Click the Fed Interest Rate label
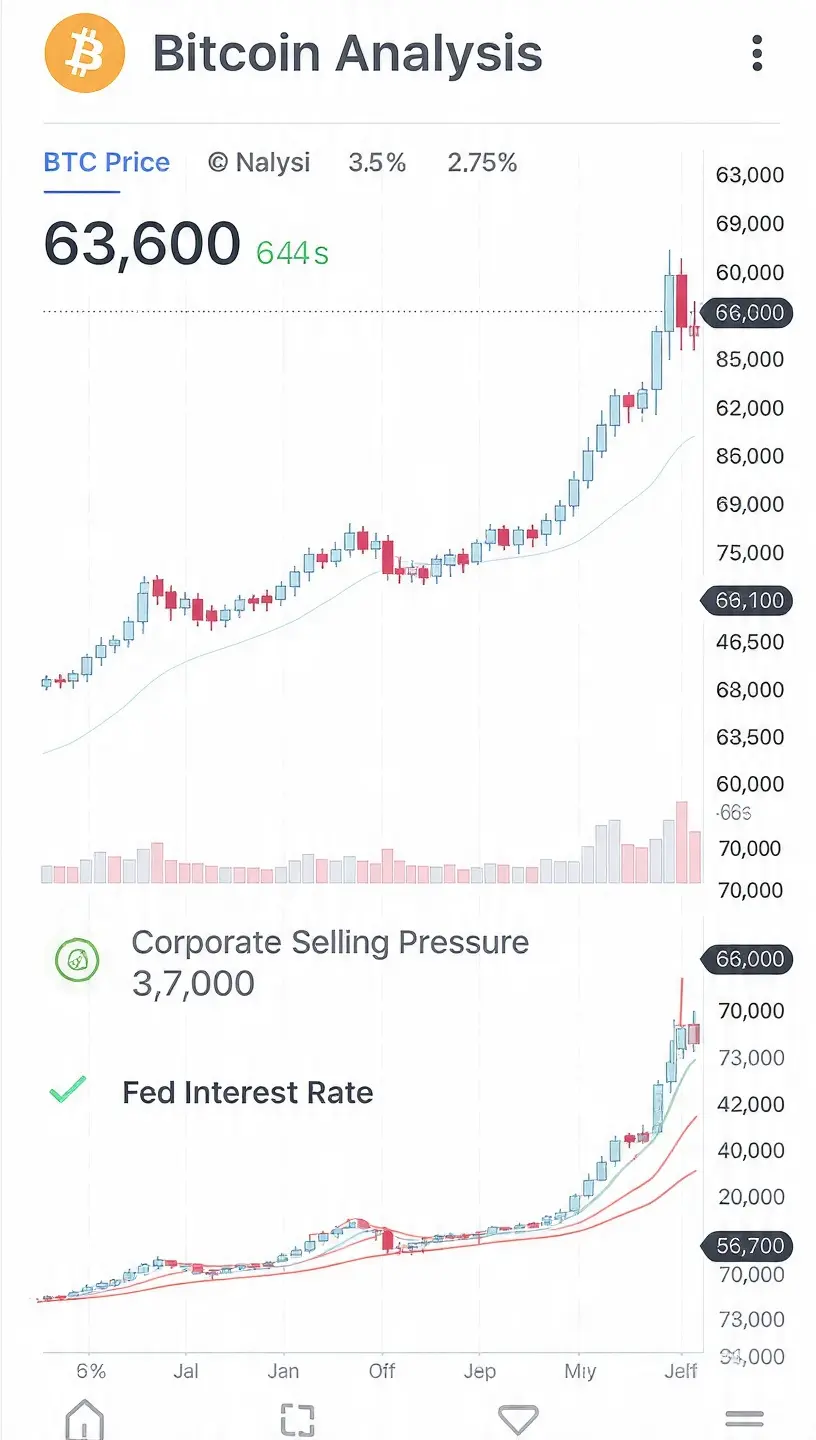 click(x=248, y=1092)
